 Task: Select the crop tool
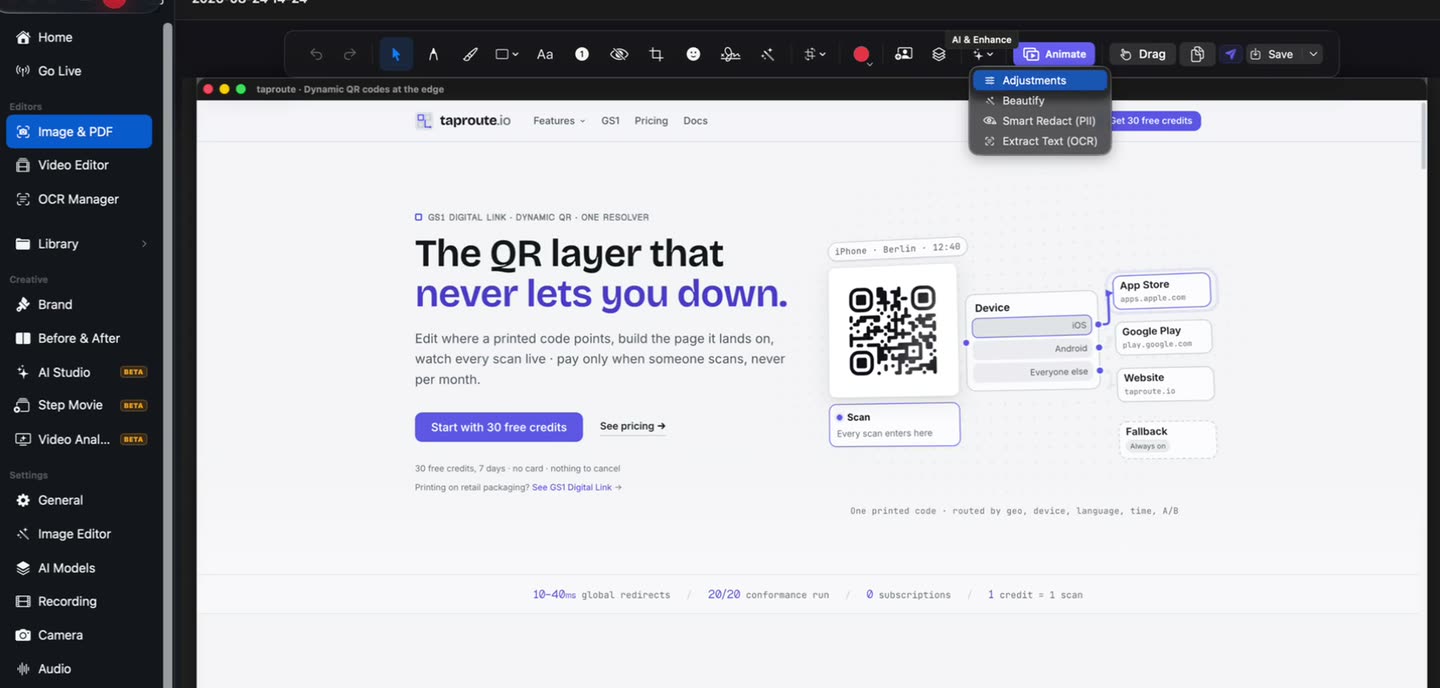656,54
